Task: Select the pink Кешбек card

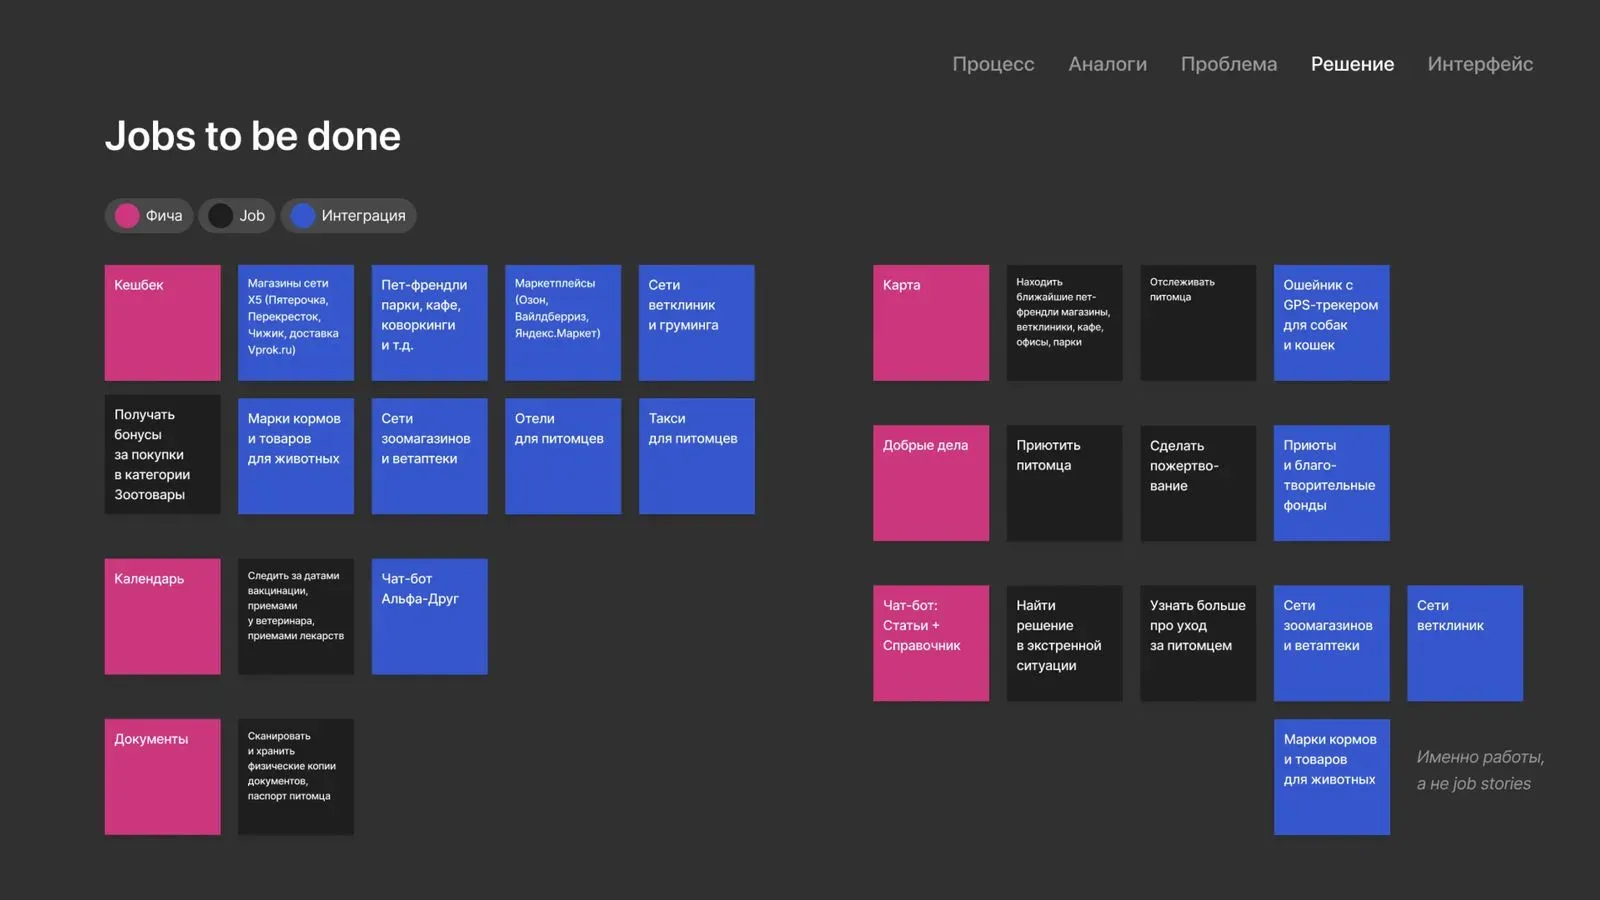Action: click(162, 322)
